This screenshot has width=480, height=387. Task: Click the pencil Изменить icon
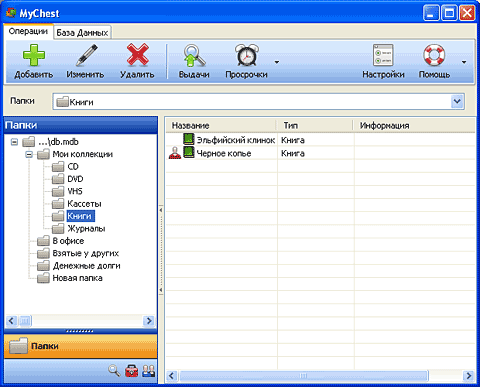[86, 55]
